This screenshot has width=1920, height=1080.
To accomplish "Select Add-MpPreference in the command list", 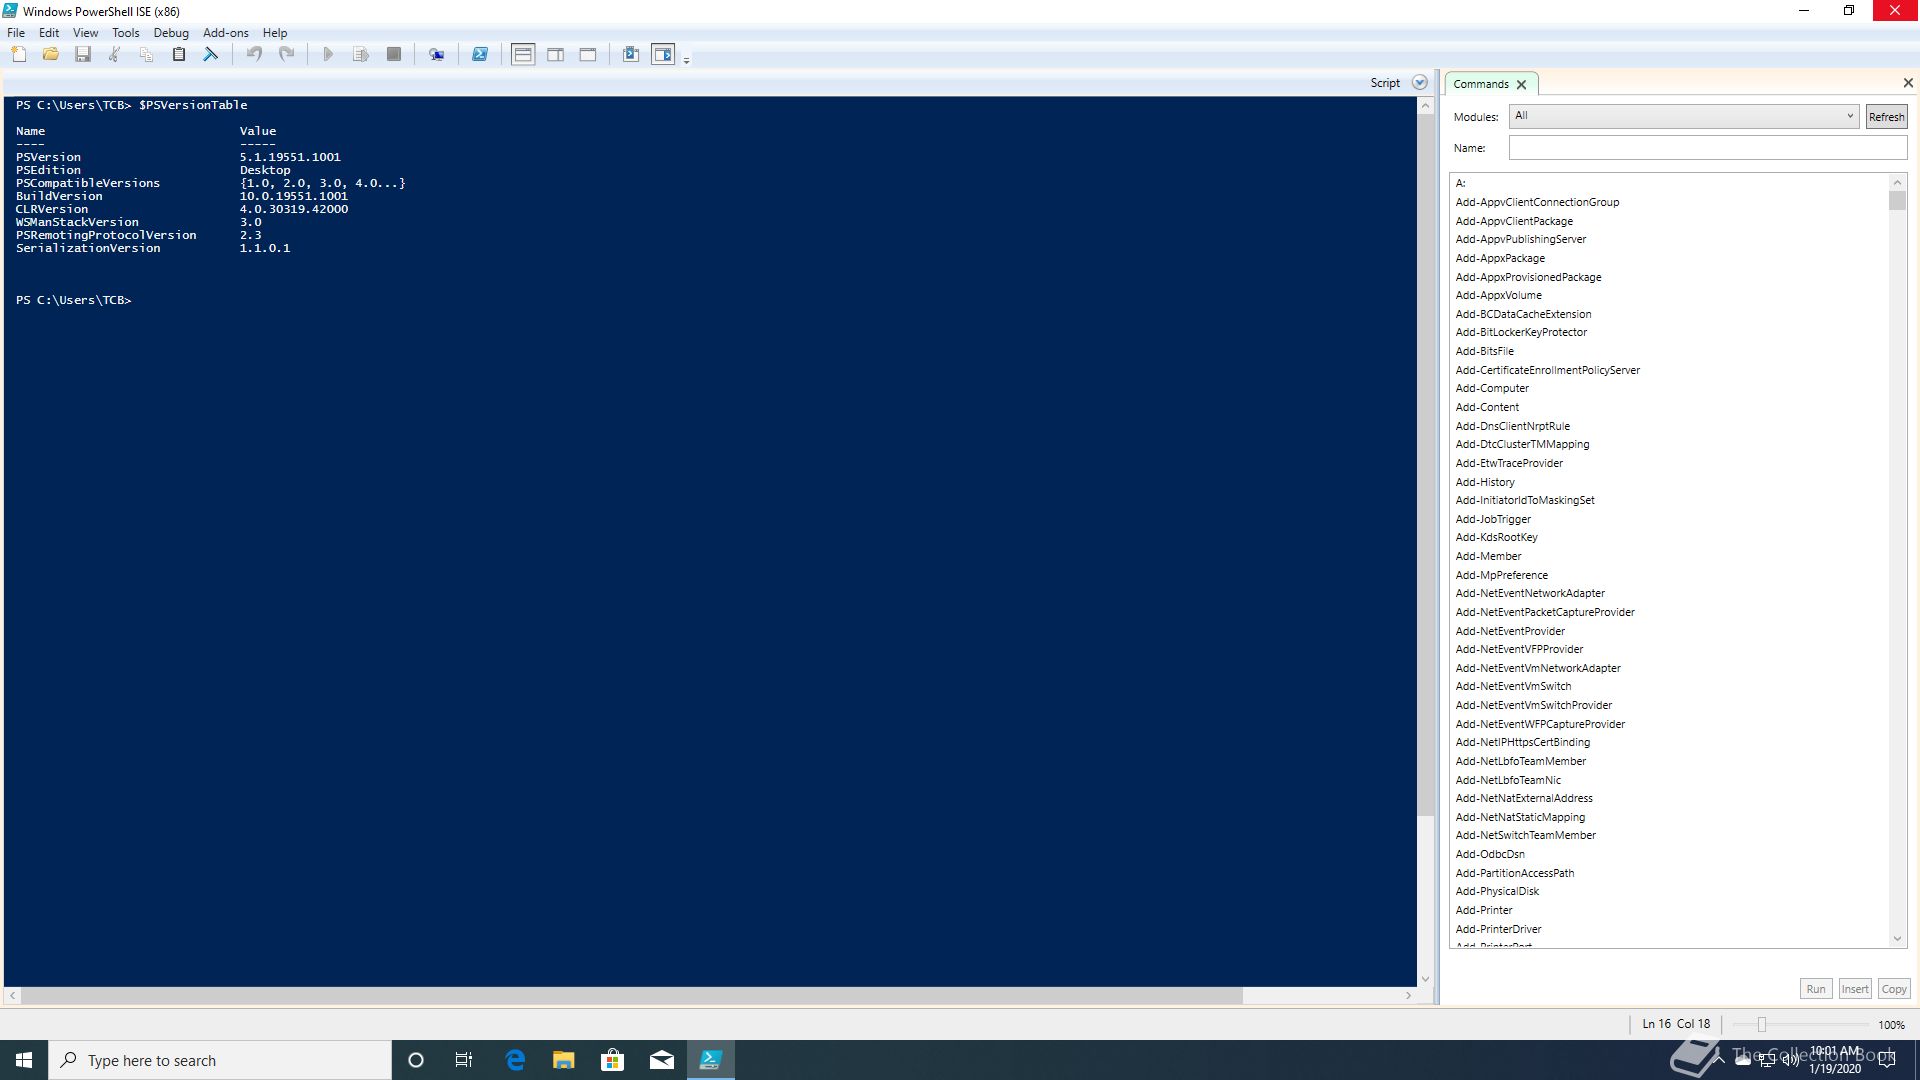I will click(x=1501, y=575).
